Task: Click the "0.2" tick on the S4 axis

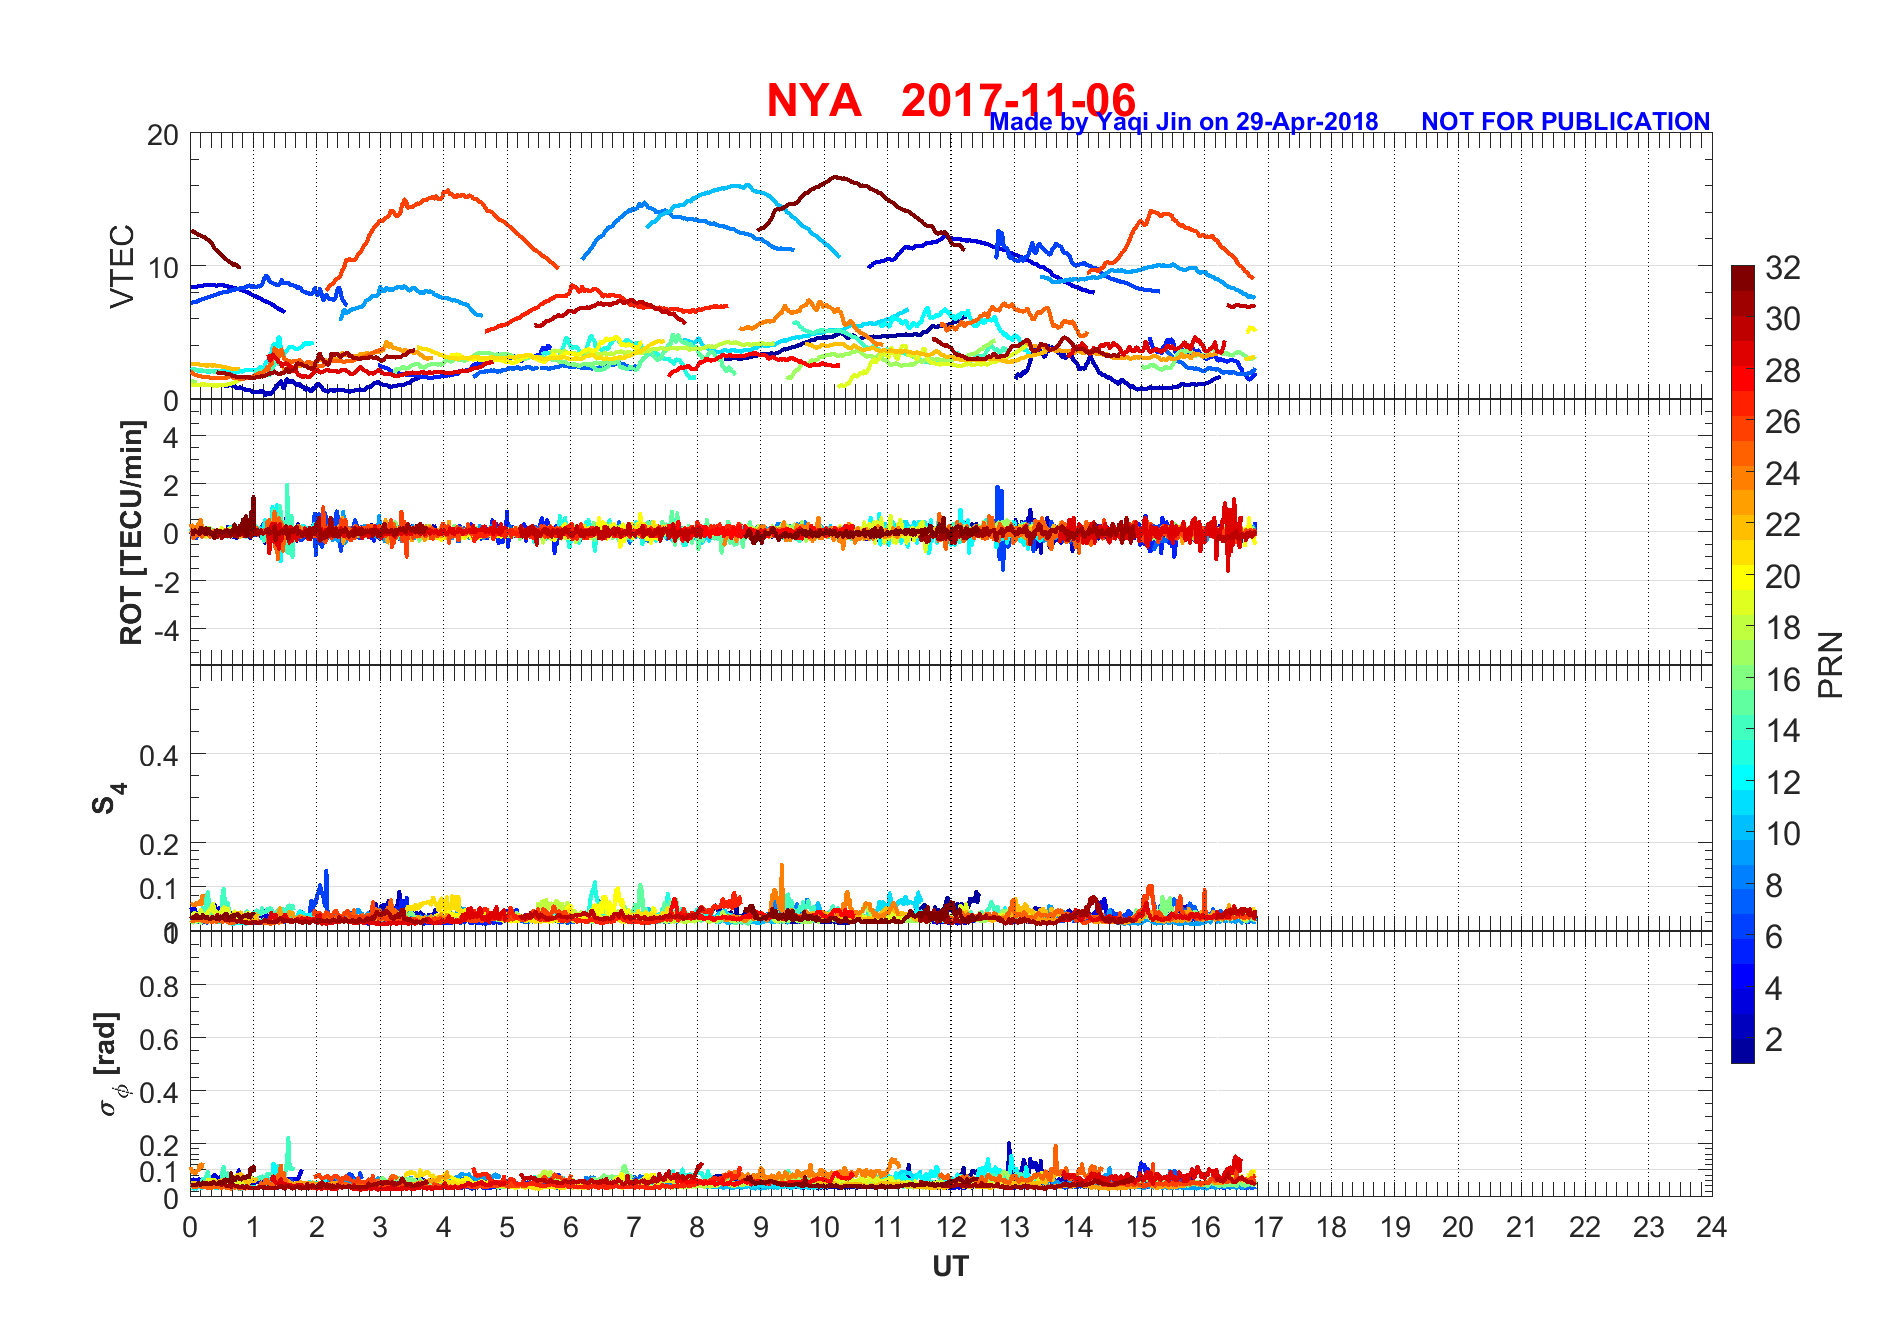Action: (160, 844)
